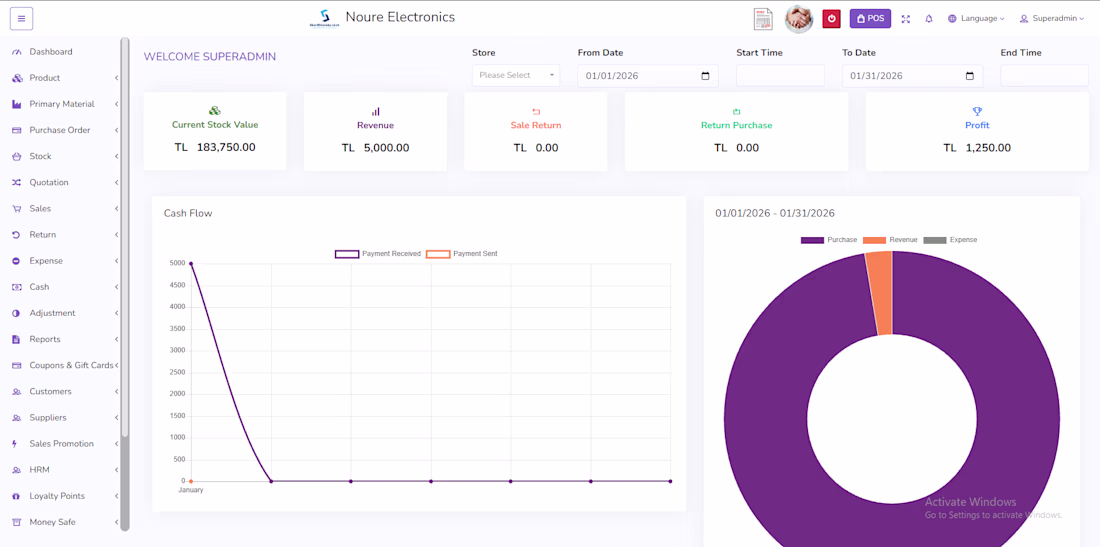This screenshot has height=547, width=1100.
Task: Click the handshake avatar icon
Action: (798, 19)
